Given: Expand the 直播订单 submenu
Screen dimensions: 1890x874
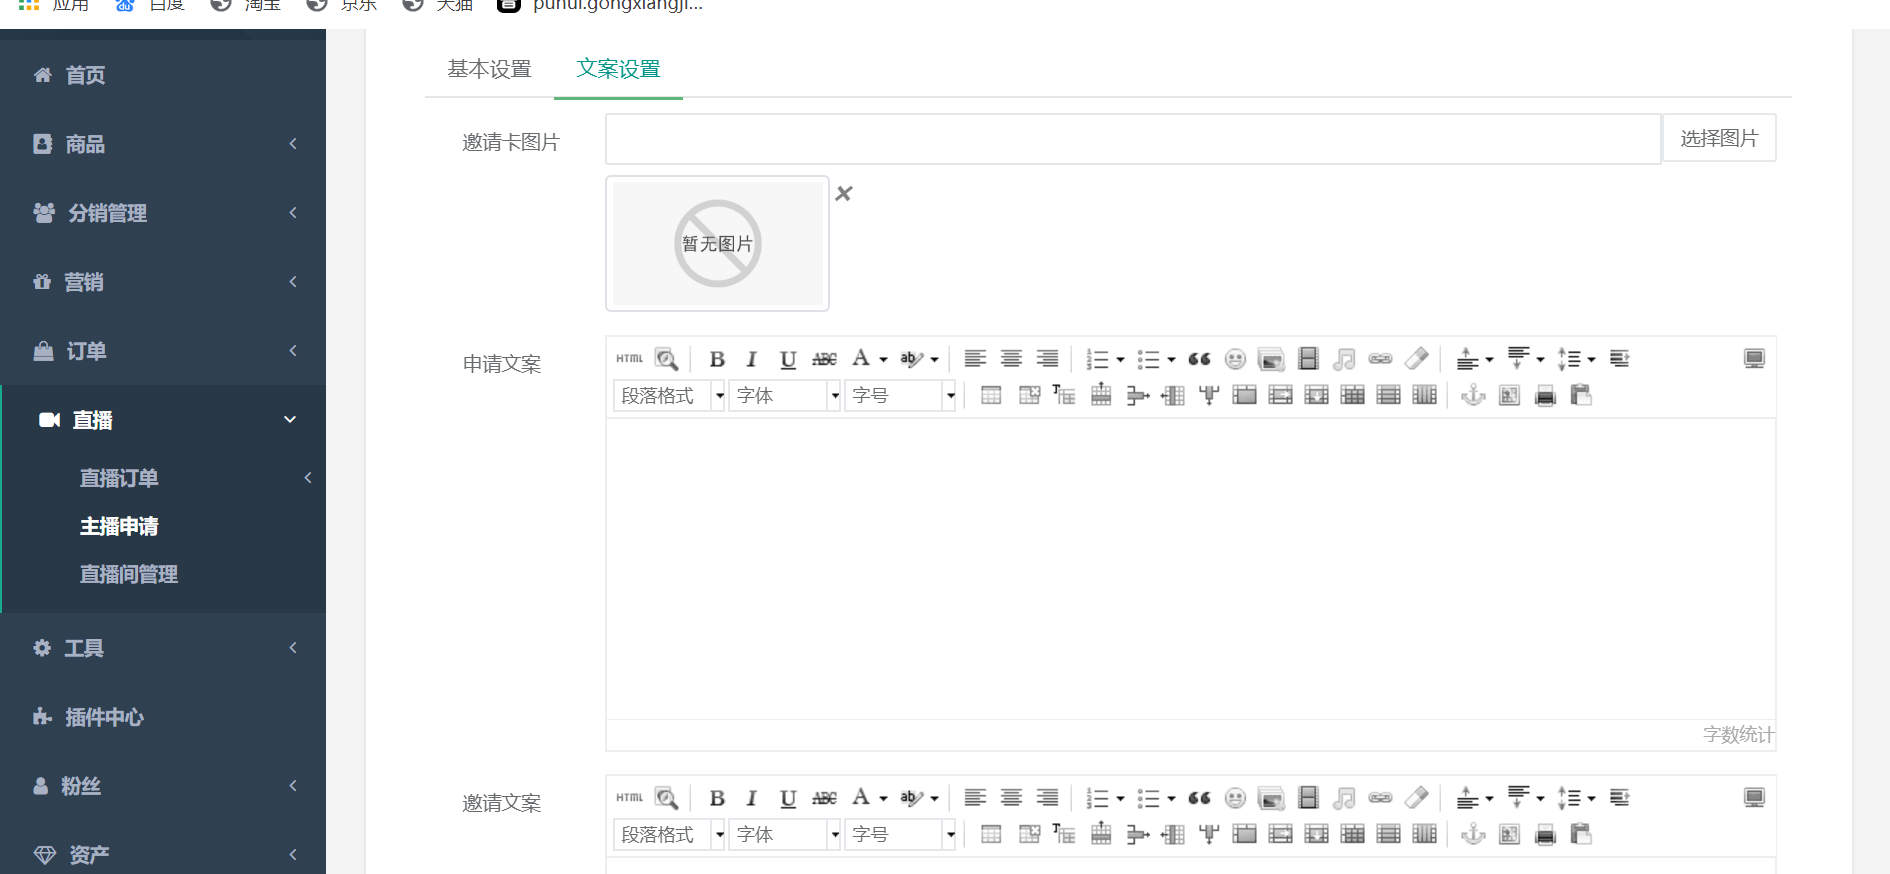Looking at the screenshot, I should (x=163, y=478).
